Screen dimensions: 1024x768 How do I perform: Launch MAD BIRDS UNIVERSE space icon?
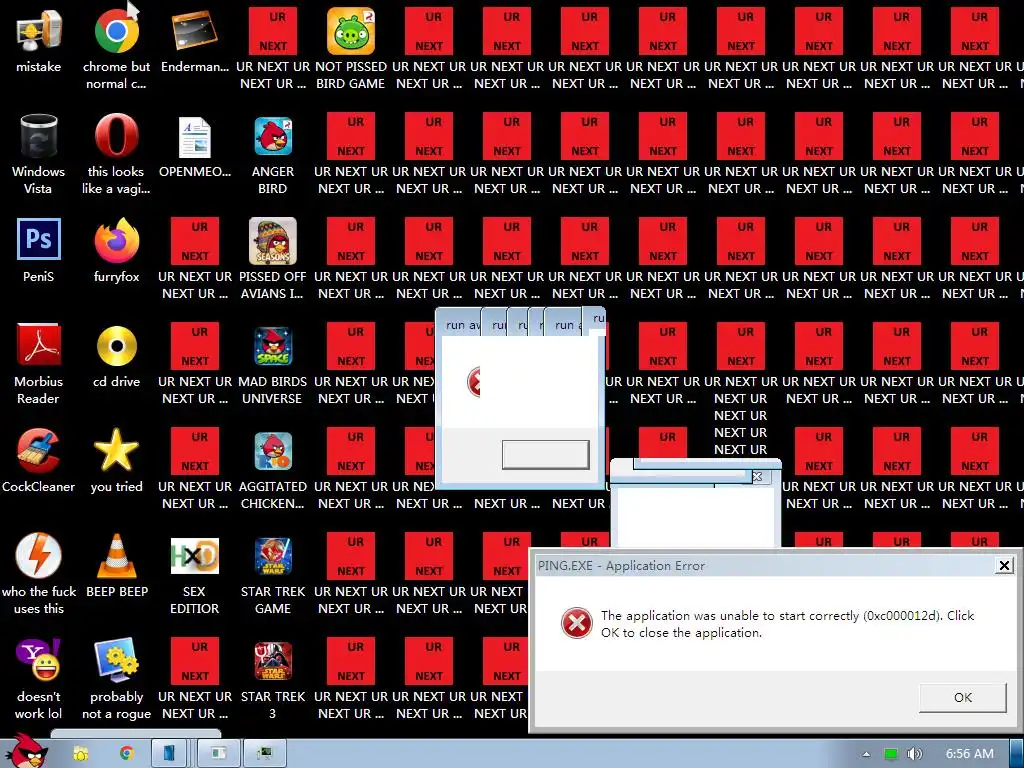(x=272, y=345)
